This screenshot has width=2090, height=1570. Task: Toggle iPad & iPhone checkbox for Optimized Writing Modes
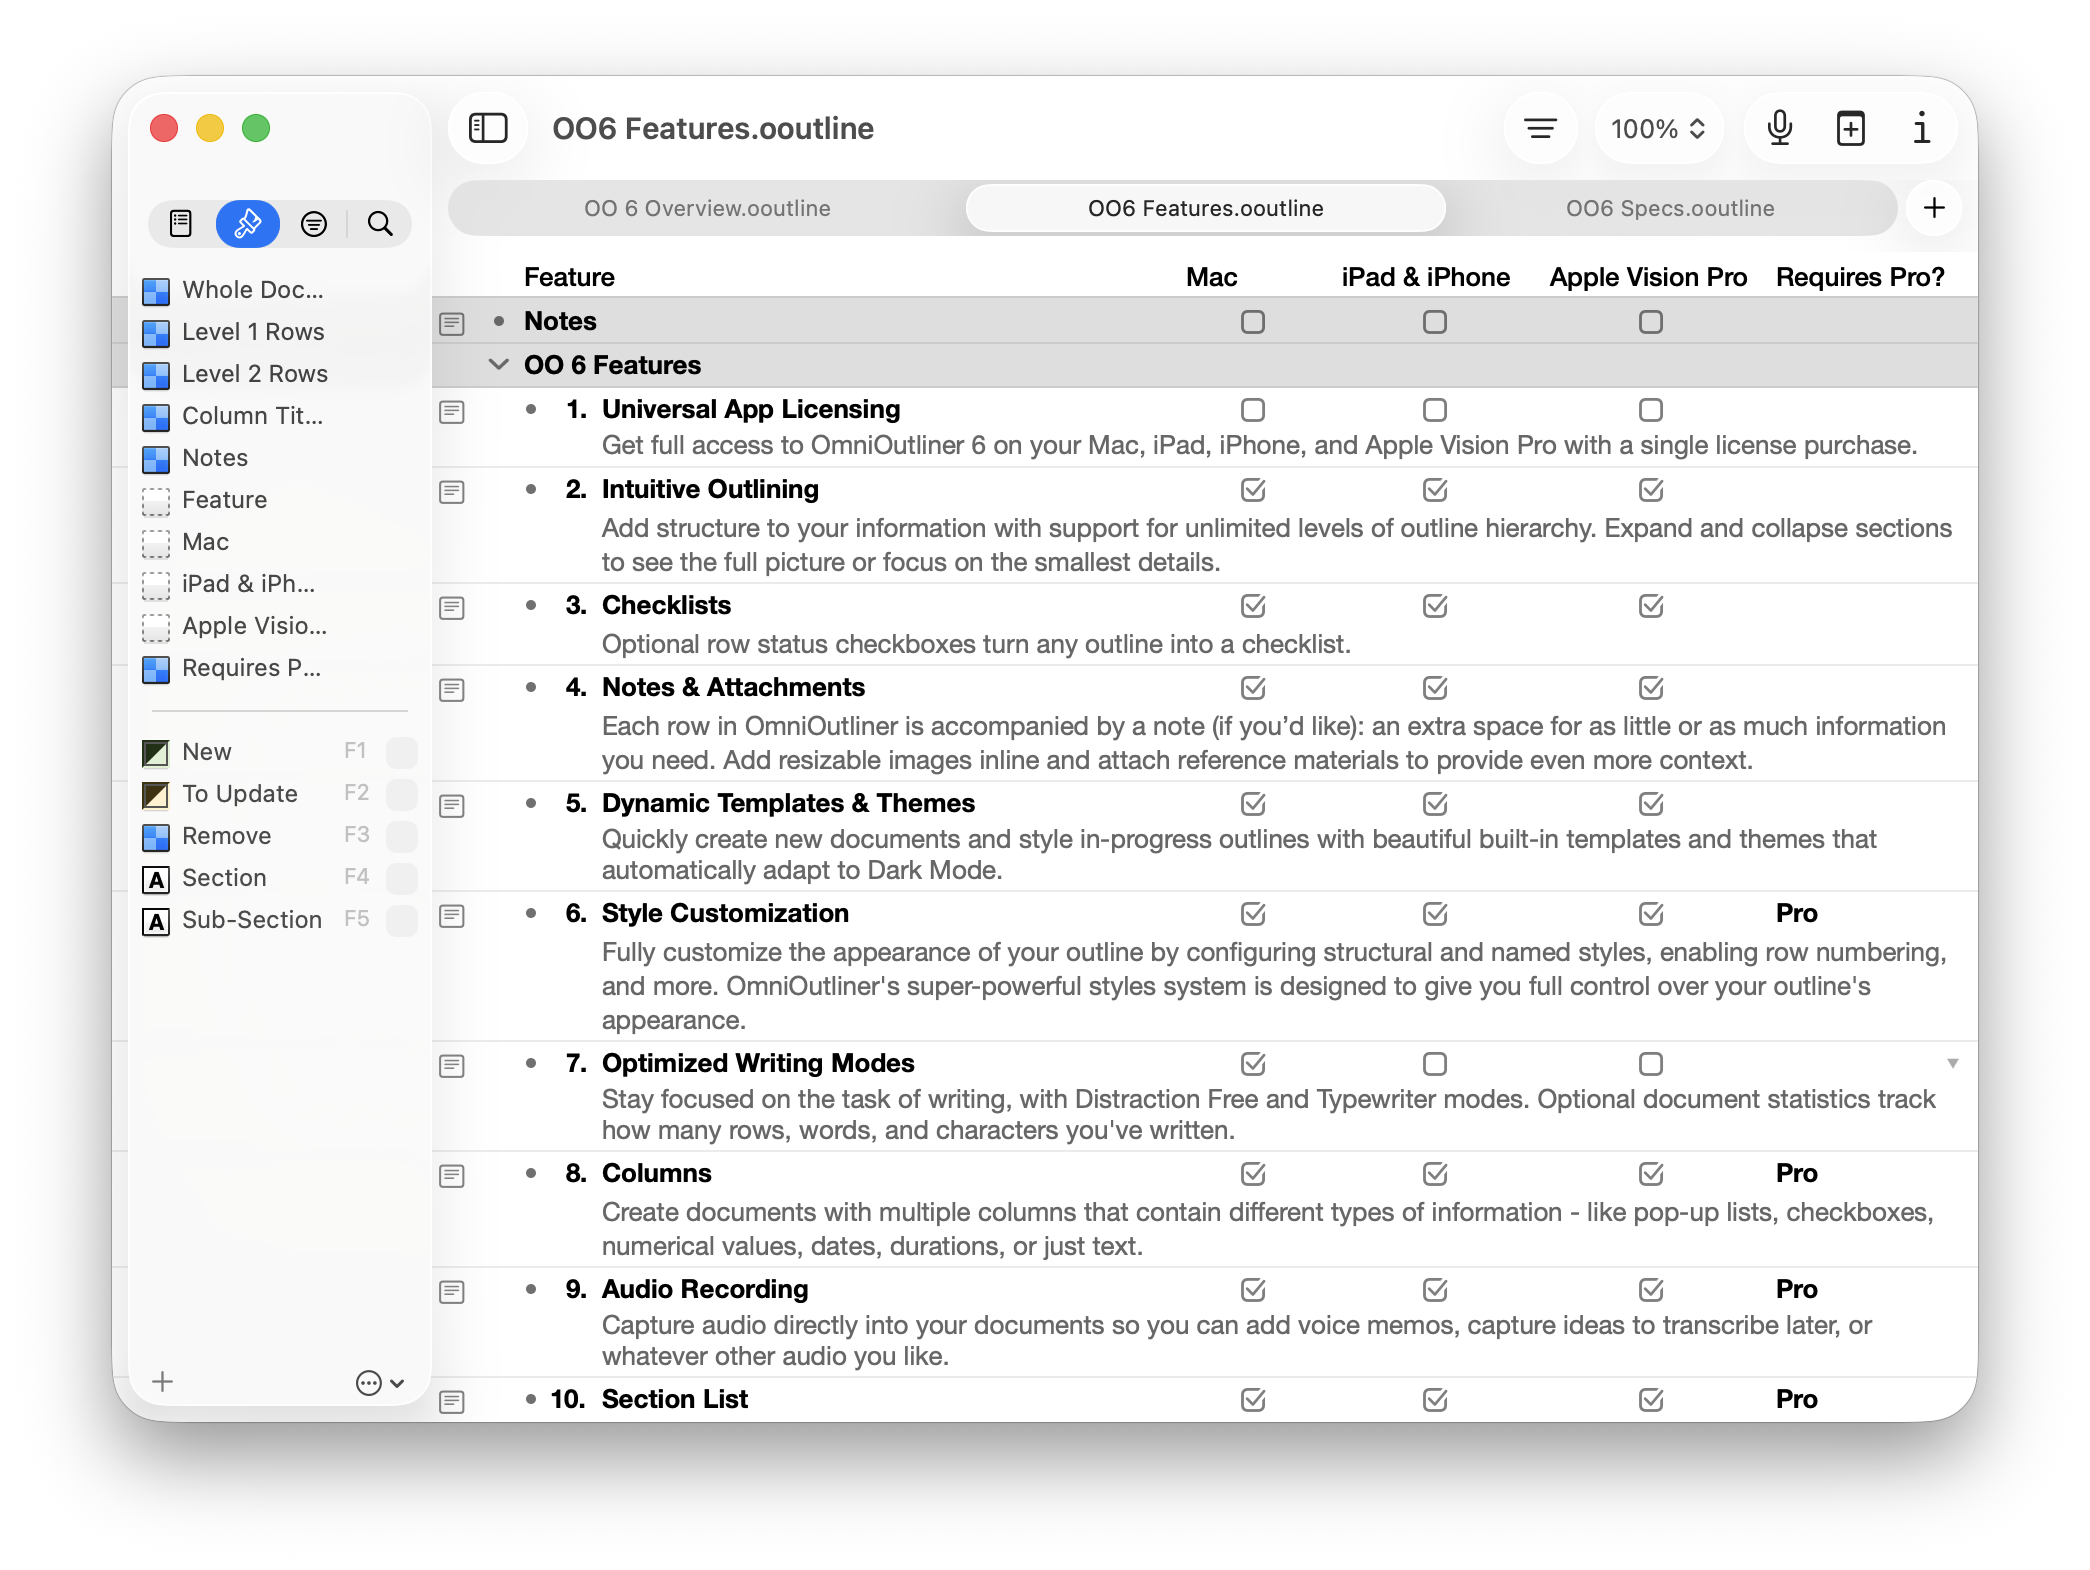pyautogui.click(x=1434, y=1064)
